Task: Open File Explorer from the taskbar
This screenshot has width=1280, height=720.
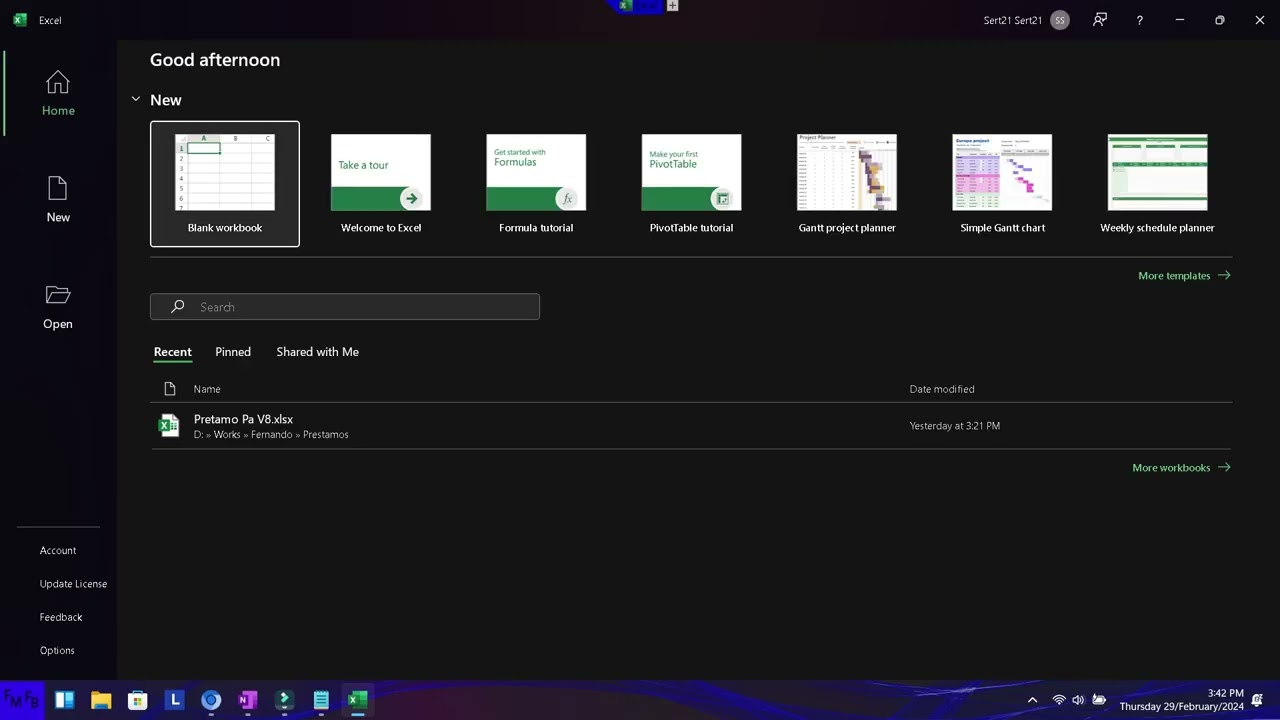Action: click(101, 700)
